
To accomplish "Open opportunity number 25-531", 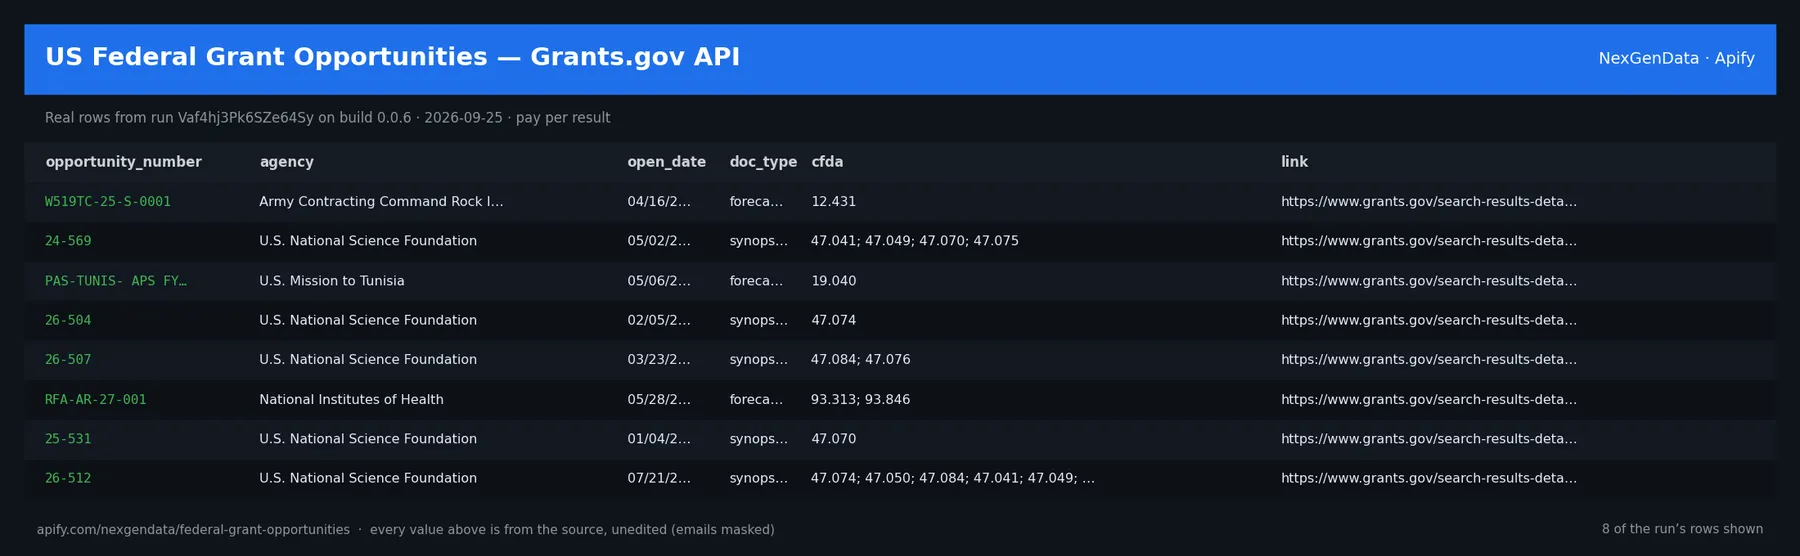I will [x=68, y=439].
